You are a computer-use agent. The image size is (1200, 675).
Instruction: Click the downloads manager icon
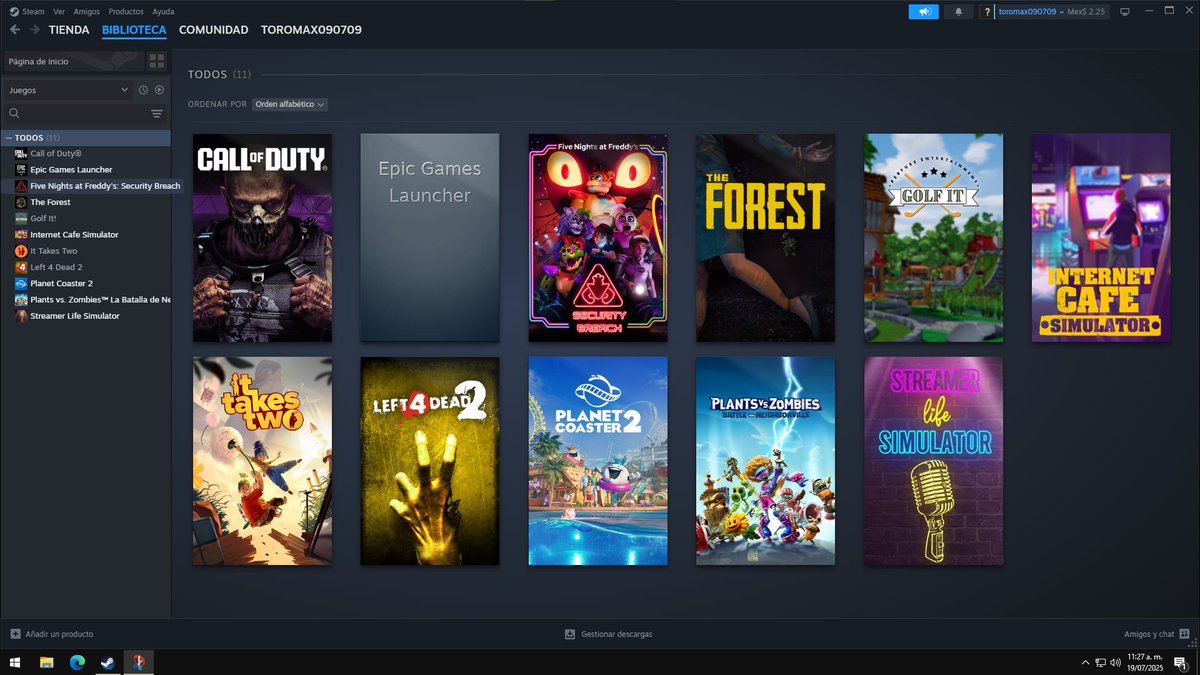pyautogui.click(x=570, y=634)
